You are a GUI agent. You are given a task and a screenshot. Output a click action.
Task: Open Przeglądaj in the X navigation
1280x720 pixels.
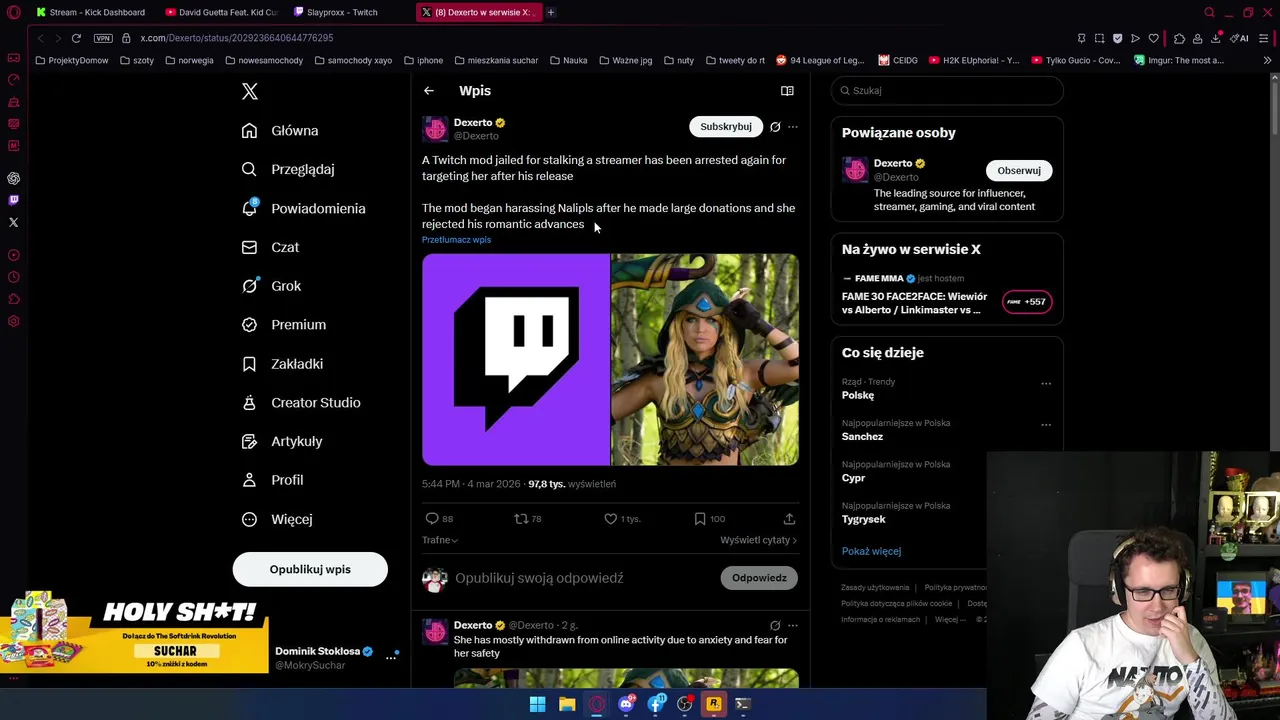pos(289,170)
